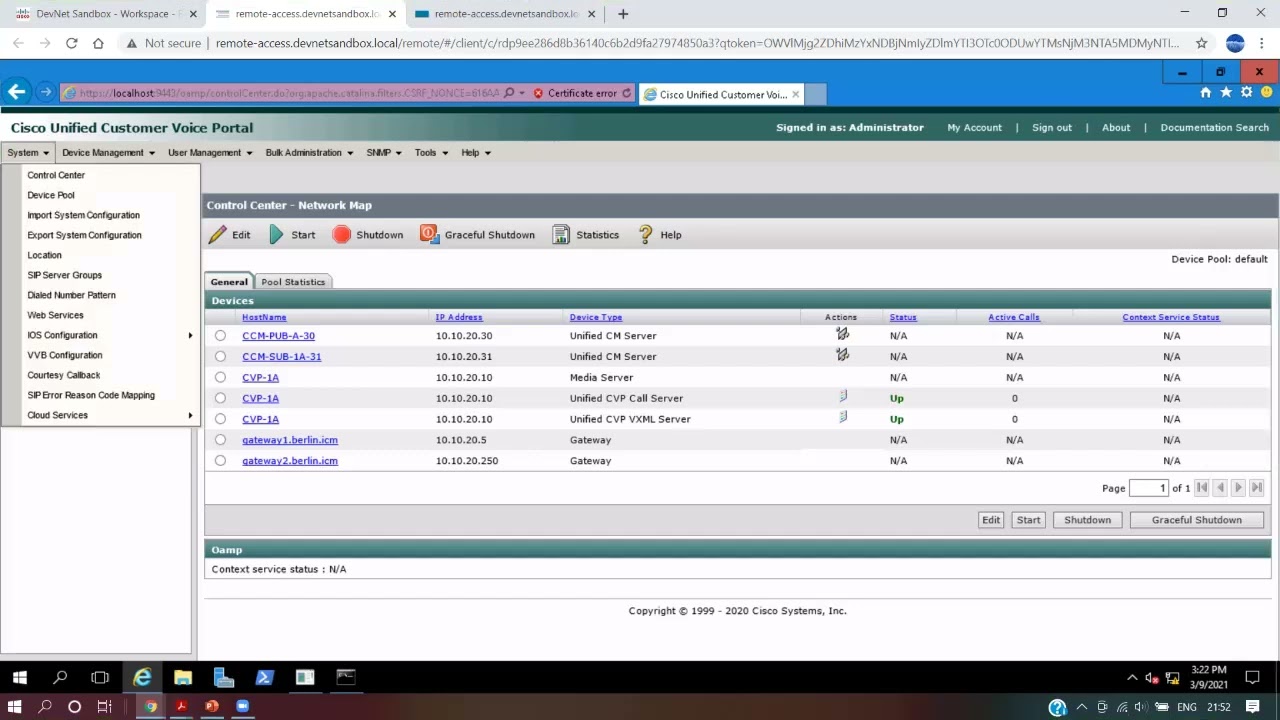Click action icon in Unified CVP Call Server row

[x=843, y=397]
